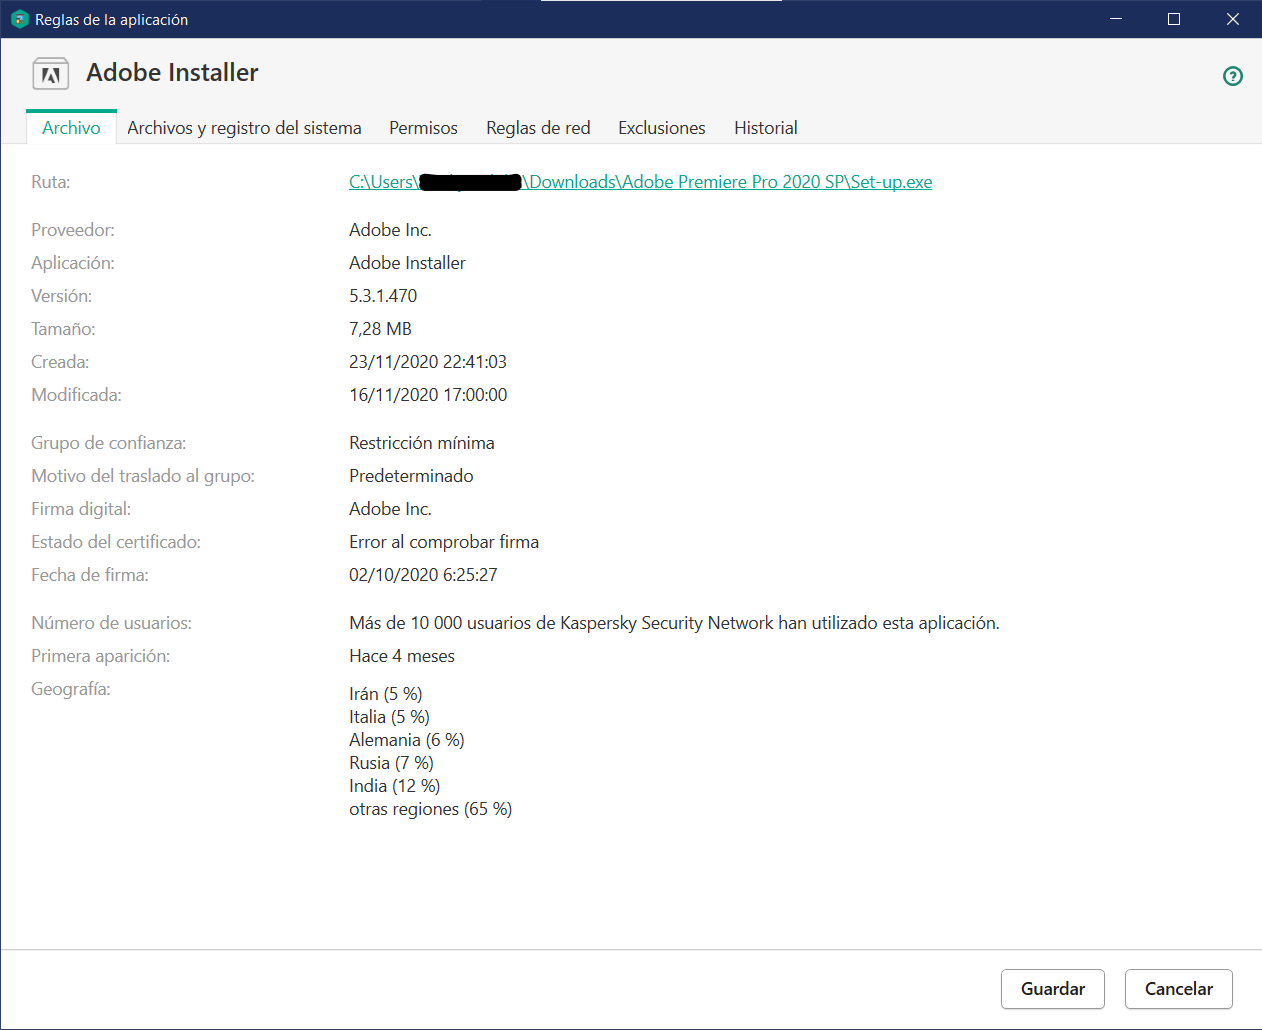Select the Archivo tab
Screen dimensions: 1262x1030
[71, 128]
